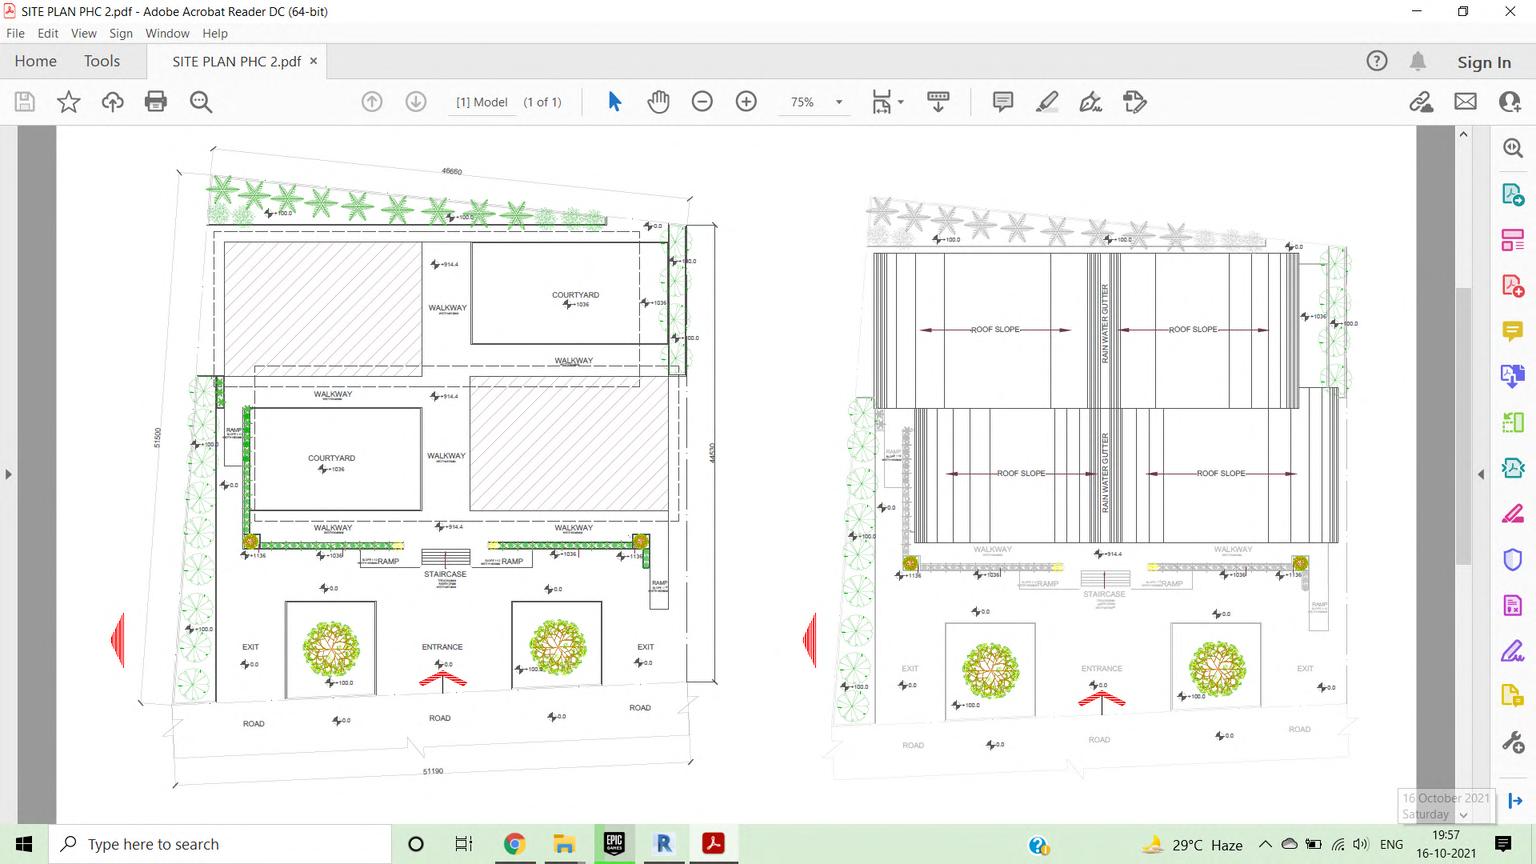
Task: Expand the left navigation pane
Action: point(8,474)
